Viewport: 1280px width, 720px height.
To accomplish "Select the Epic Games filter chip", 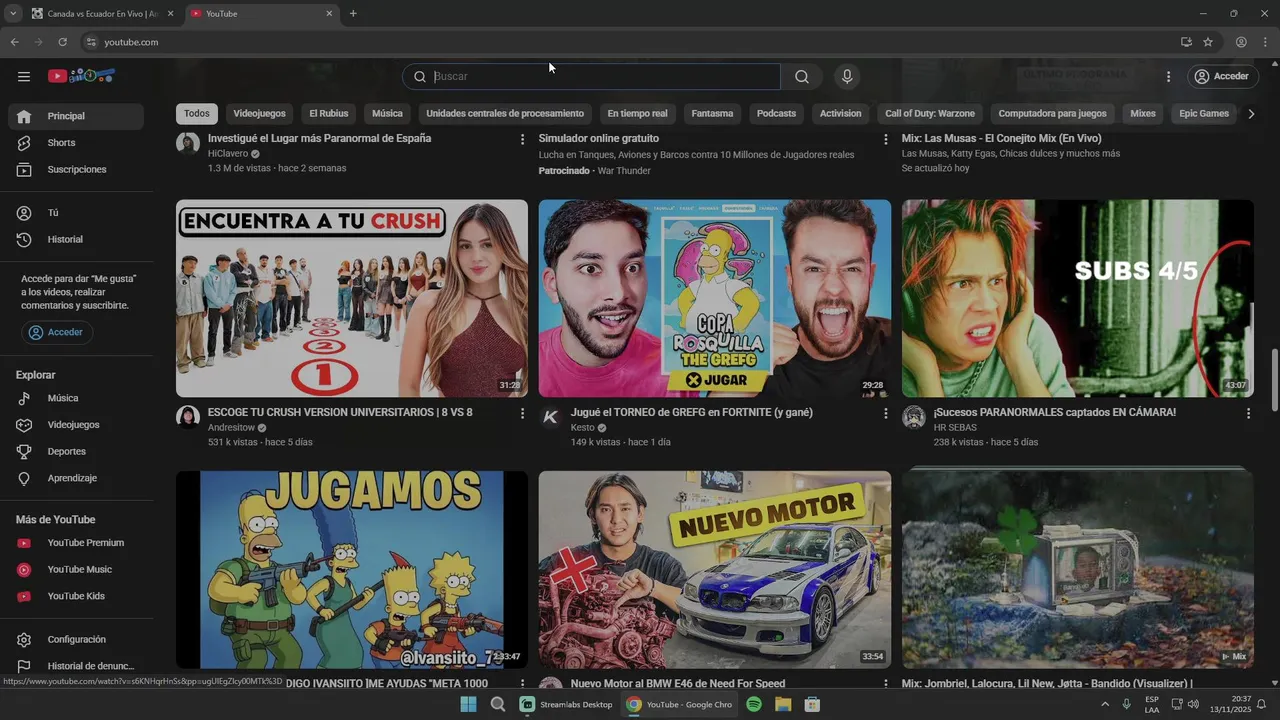I will 1204,114.
